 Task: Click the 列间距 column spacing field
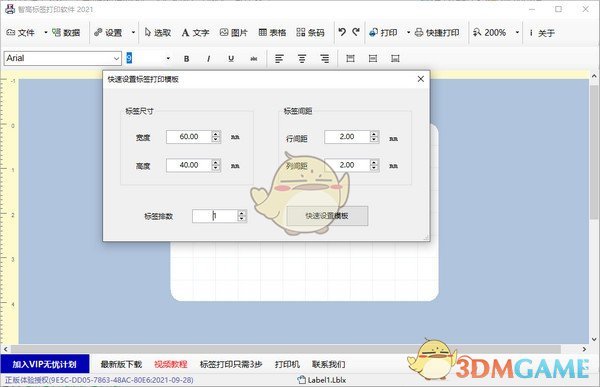coord(347,165)
